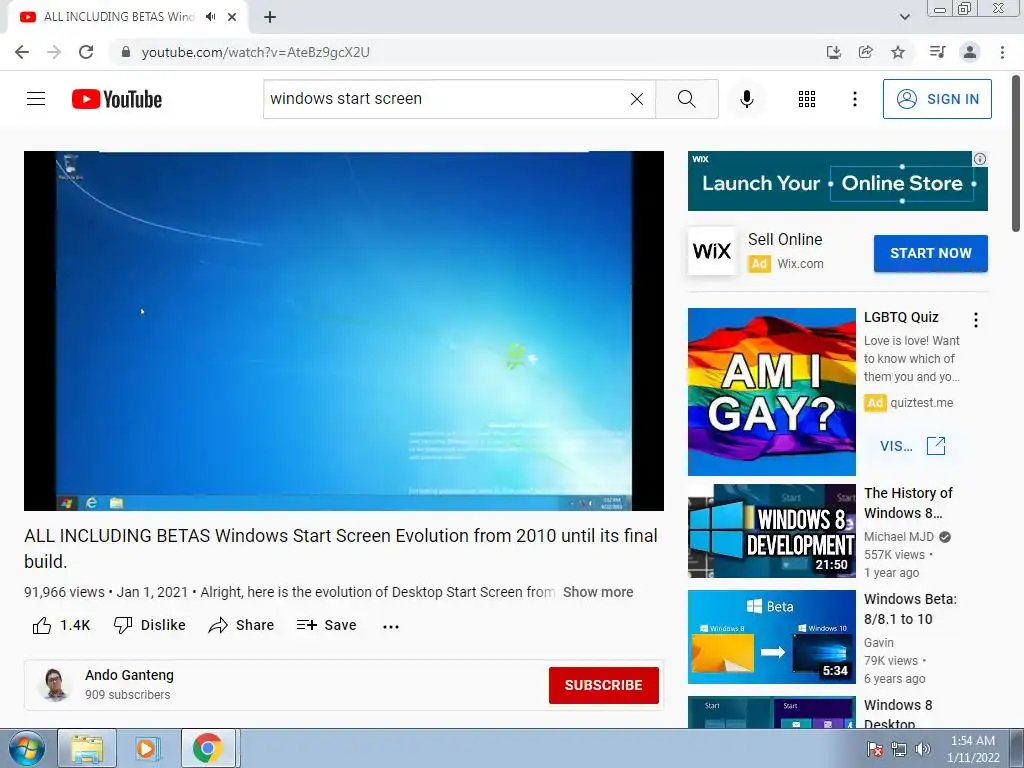Image resolution: width=1024 pixels, height=768 pixels.
Task: Close the YouTube tab
Action: point(232,17)
